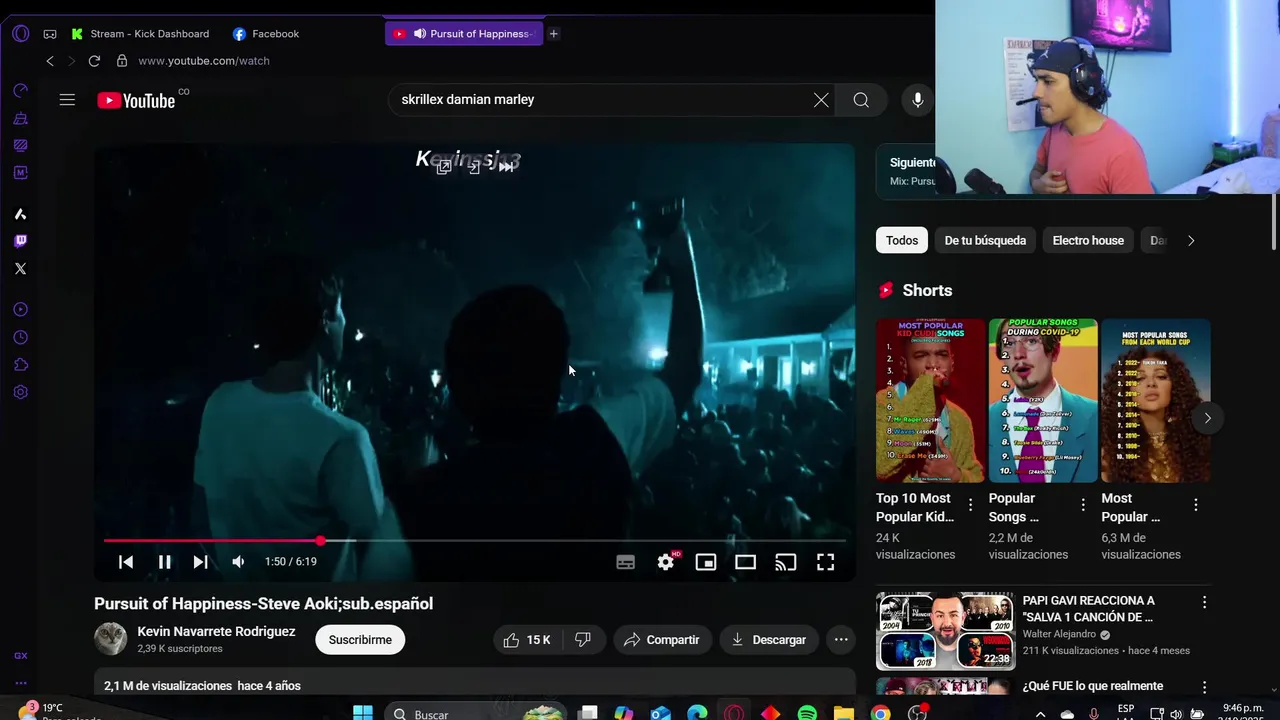This screenshot has width=1280, height=720.
Task: Open Opera sidebar settings gear
Action: click(20, 393)
